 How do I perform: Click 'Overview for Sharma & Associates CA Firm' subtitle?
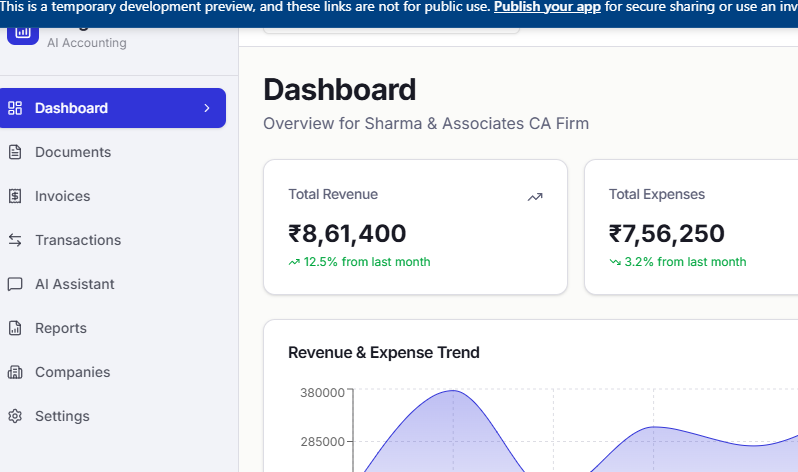[426, 123]
